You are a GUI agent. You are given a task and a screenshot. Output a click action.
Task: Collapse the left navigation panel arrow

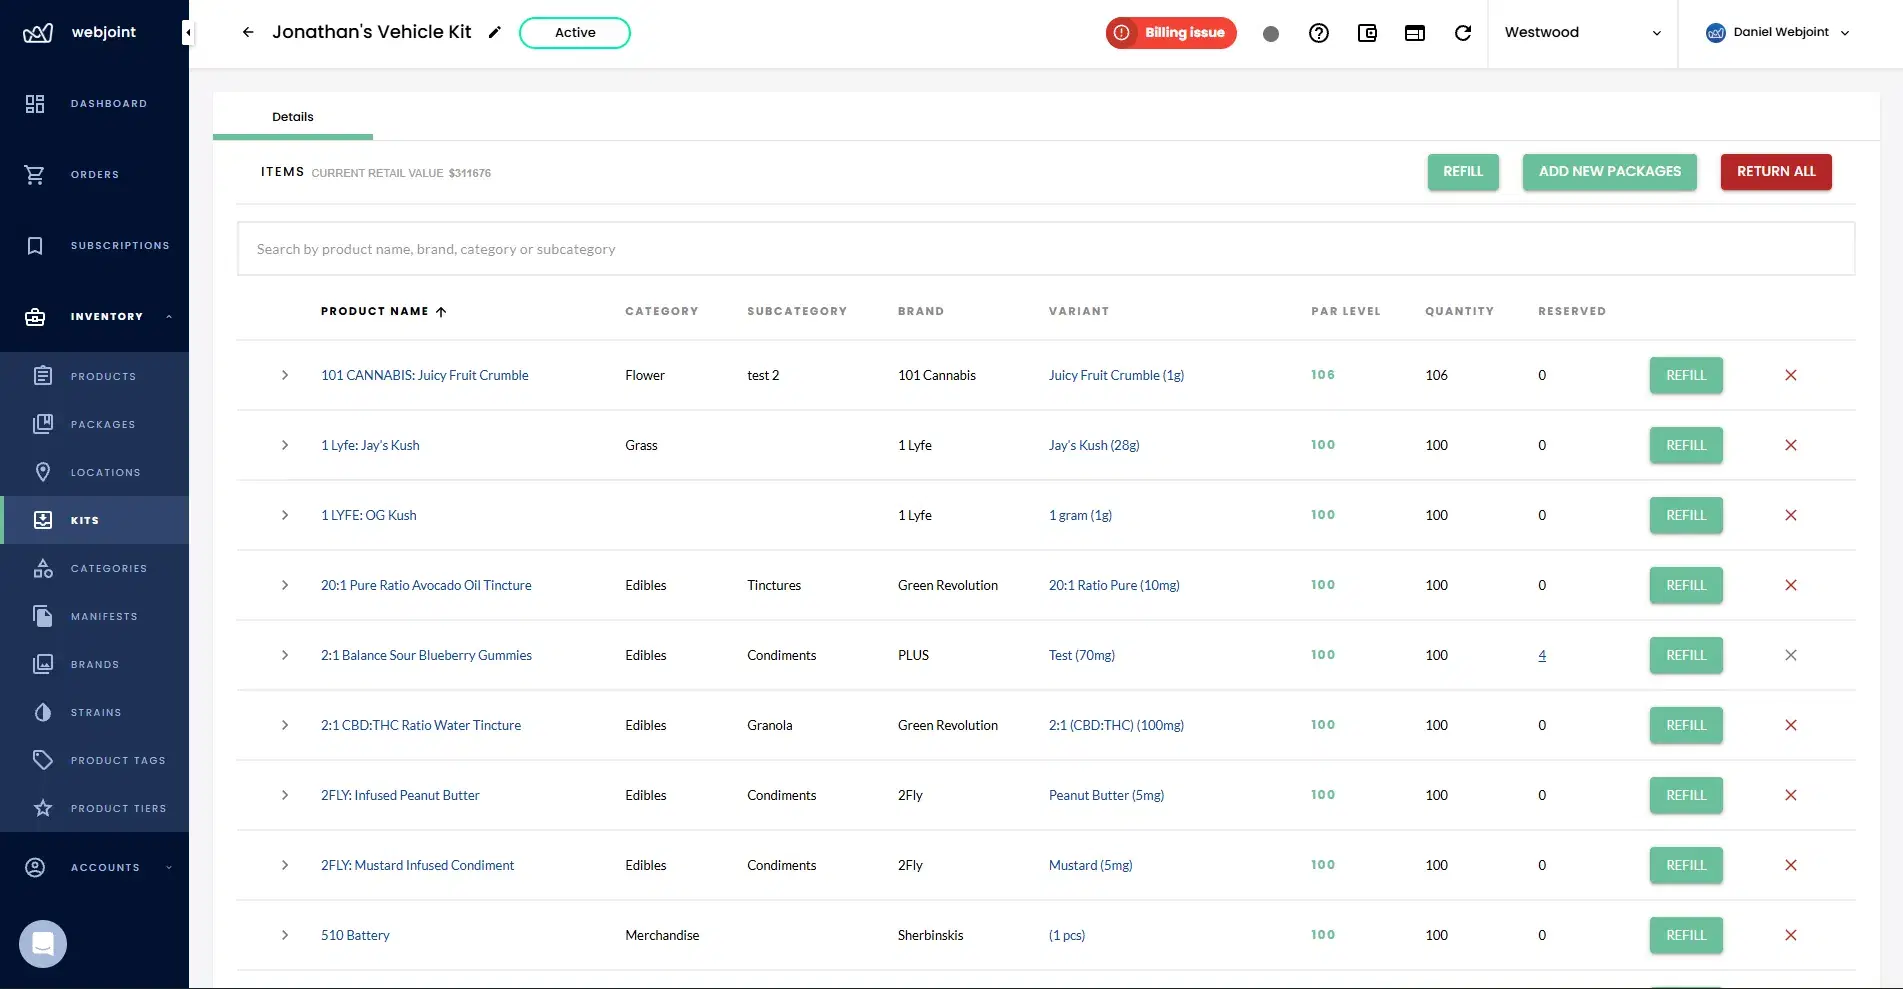click(187, 32)
